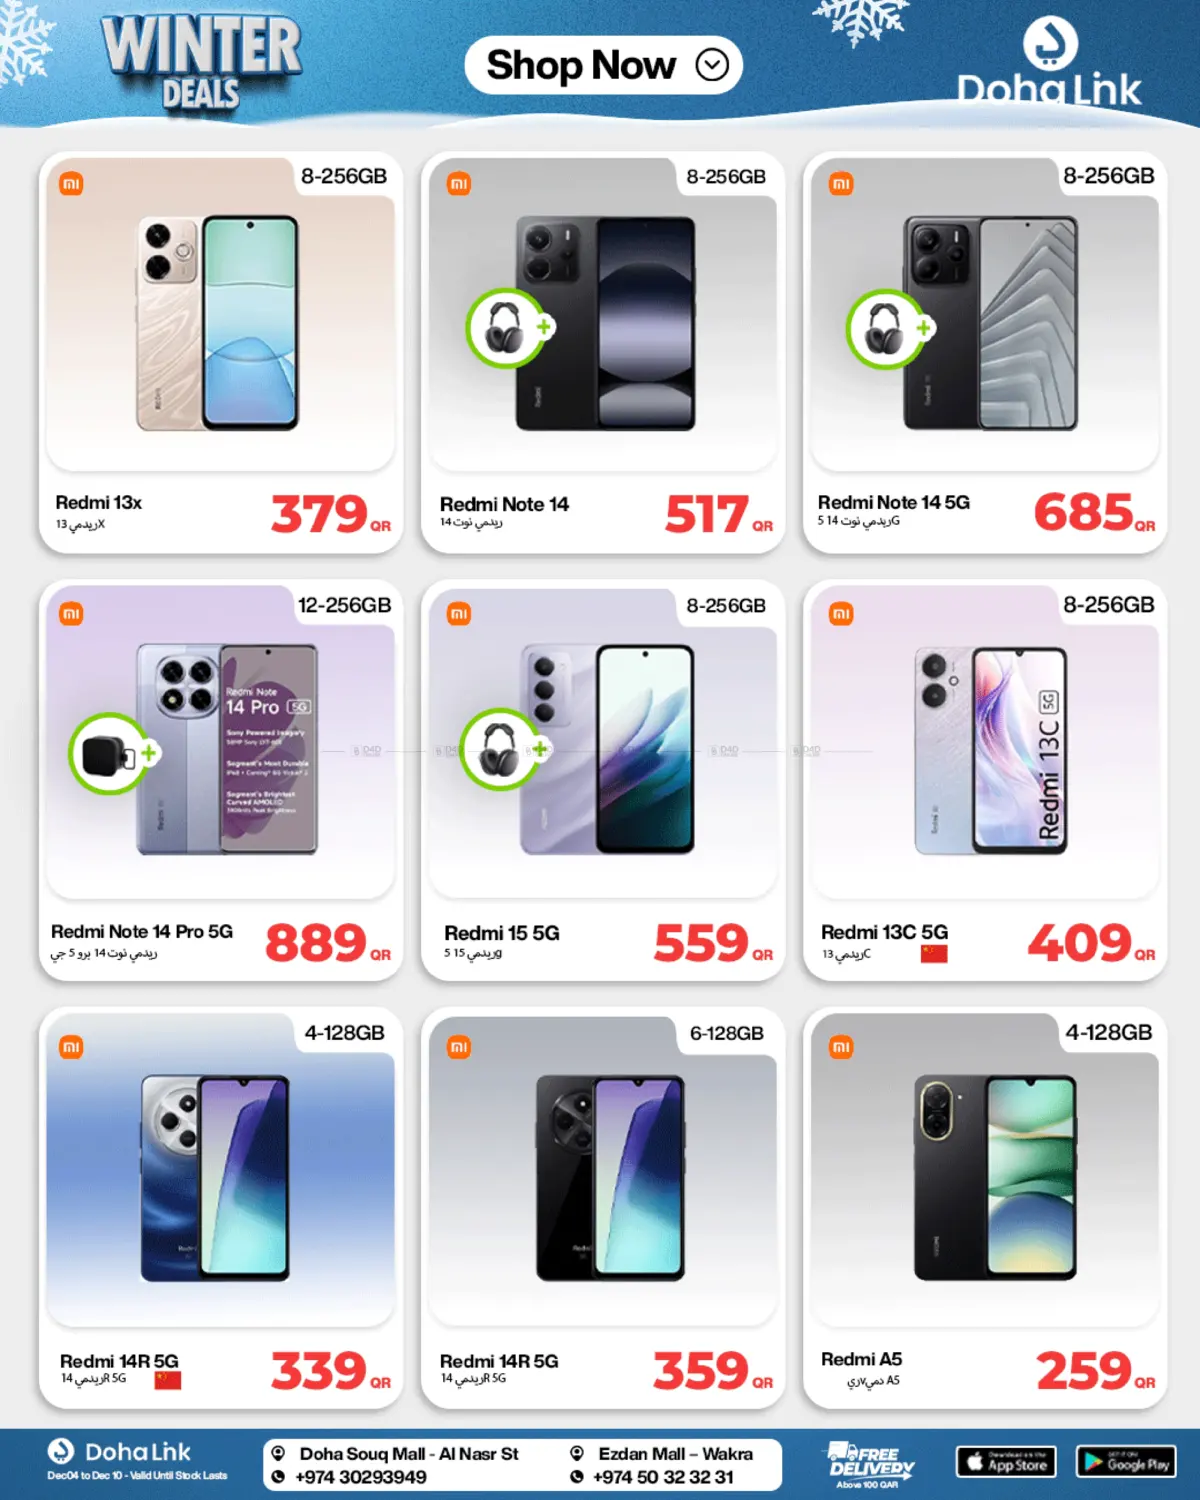The width and height of the screenshot is (1200, 1500).
Task: Click the Winter Deals banner title
Action: point(201,62)
